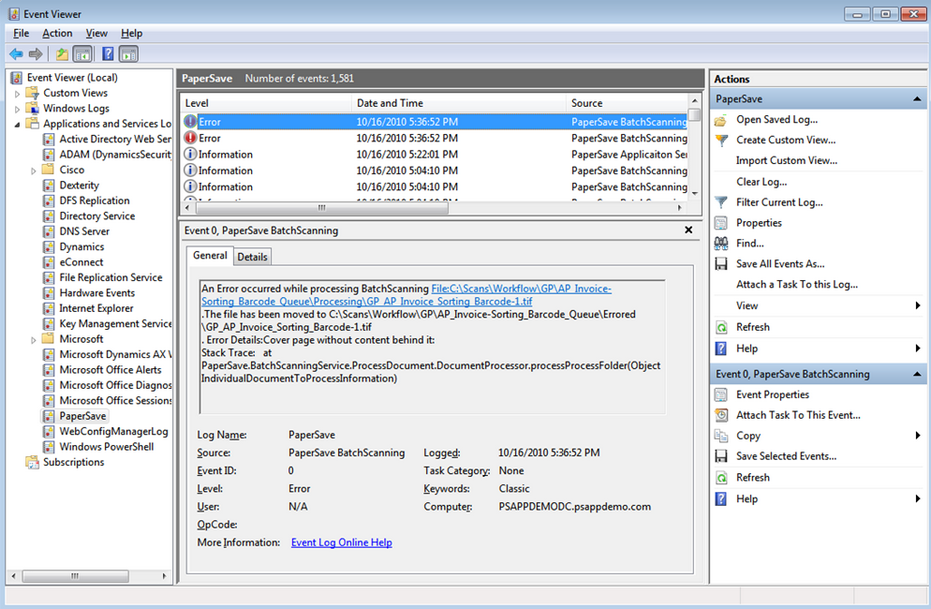Click the Save All Events As disk icon
The image size is (931, 609).
[x=721, y=264]
